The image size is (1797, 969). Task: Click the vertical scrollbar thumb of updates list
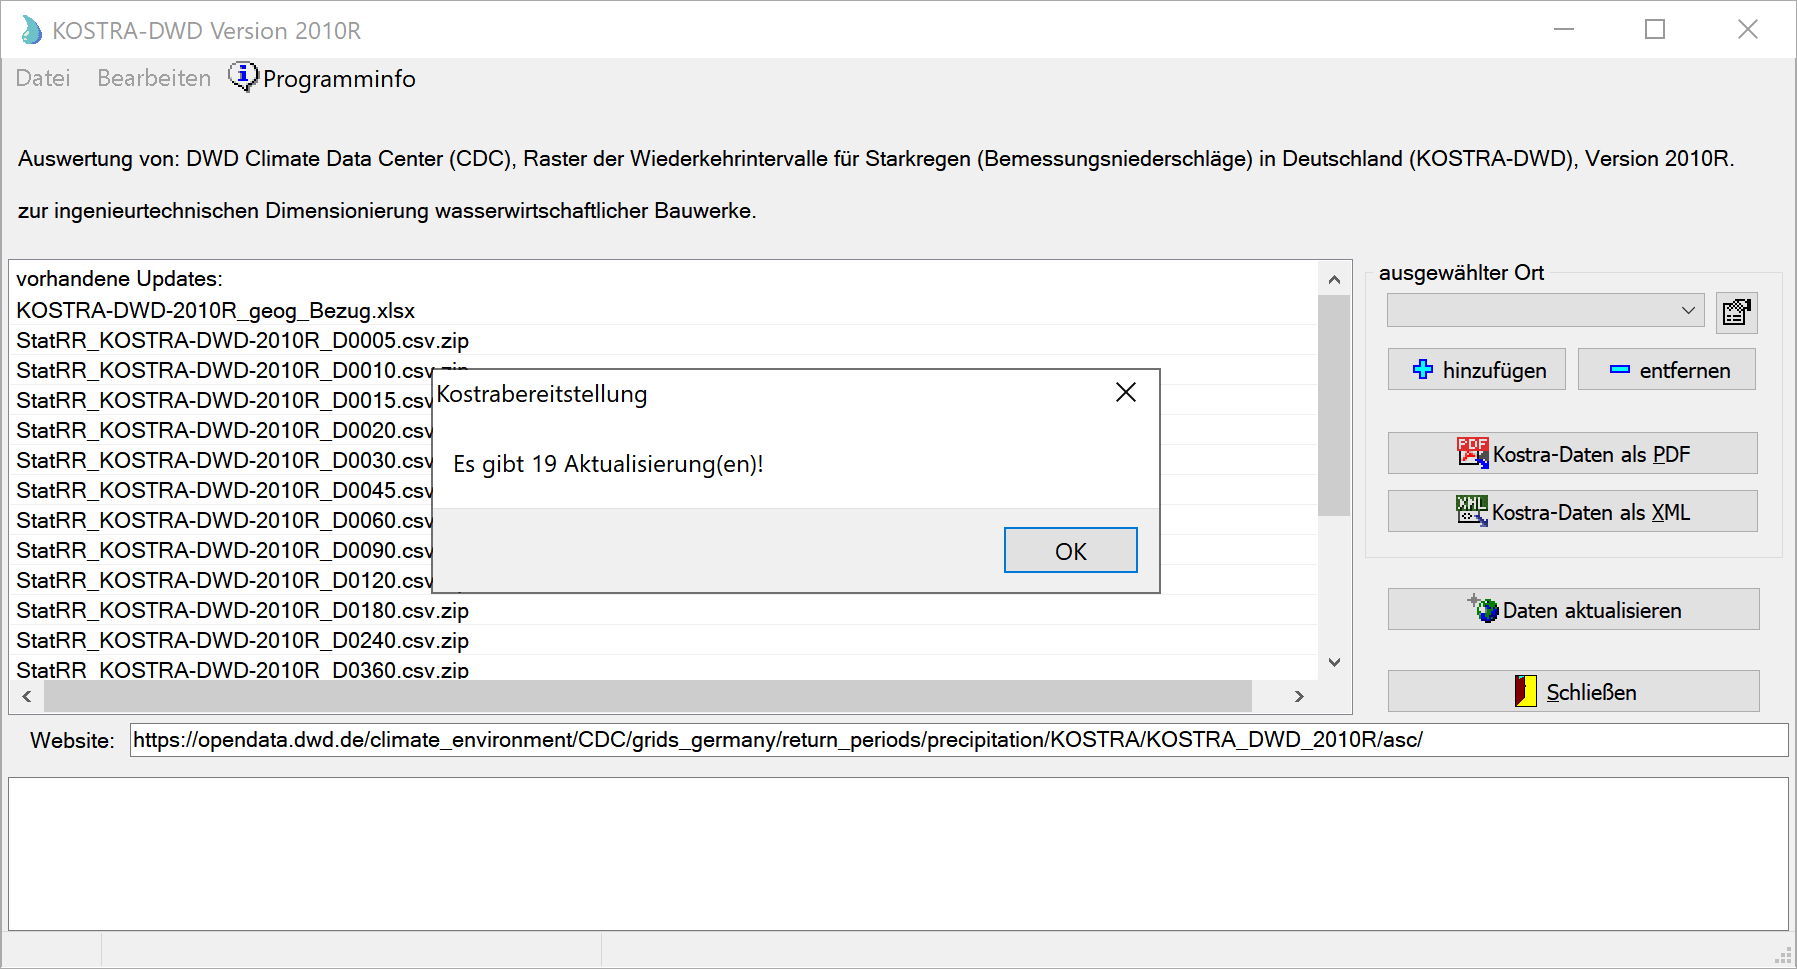click(1333, 405)
